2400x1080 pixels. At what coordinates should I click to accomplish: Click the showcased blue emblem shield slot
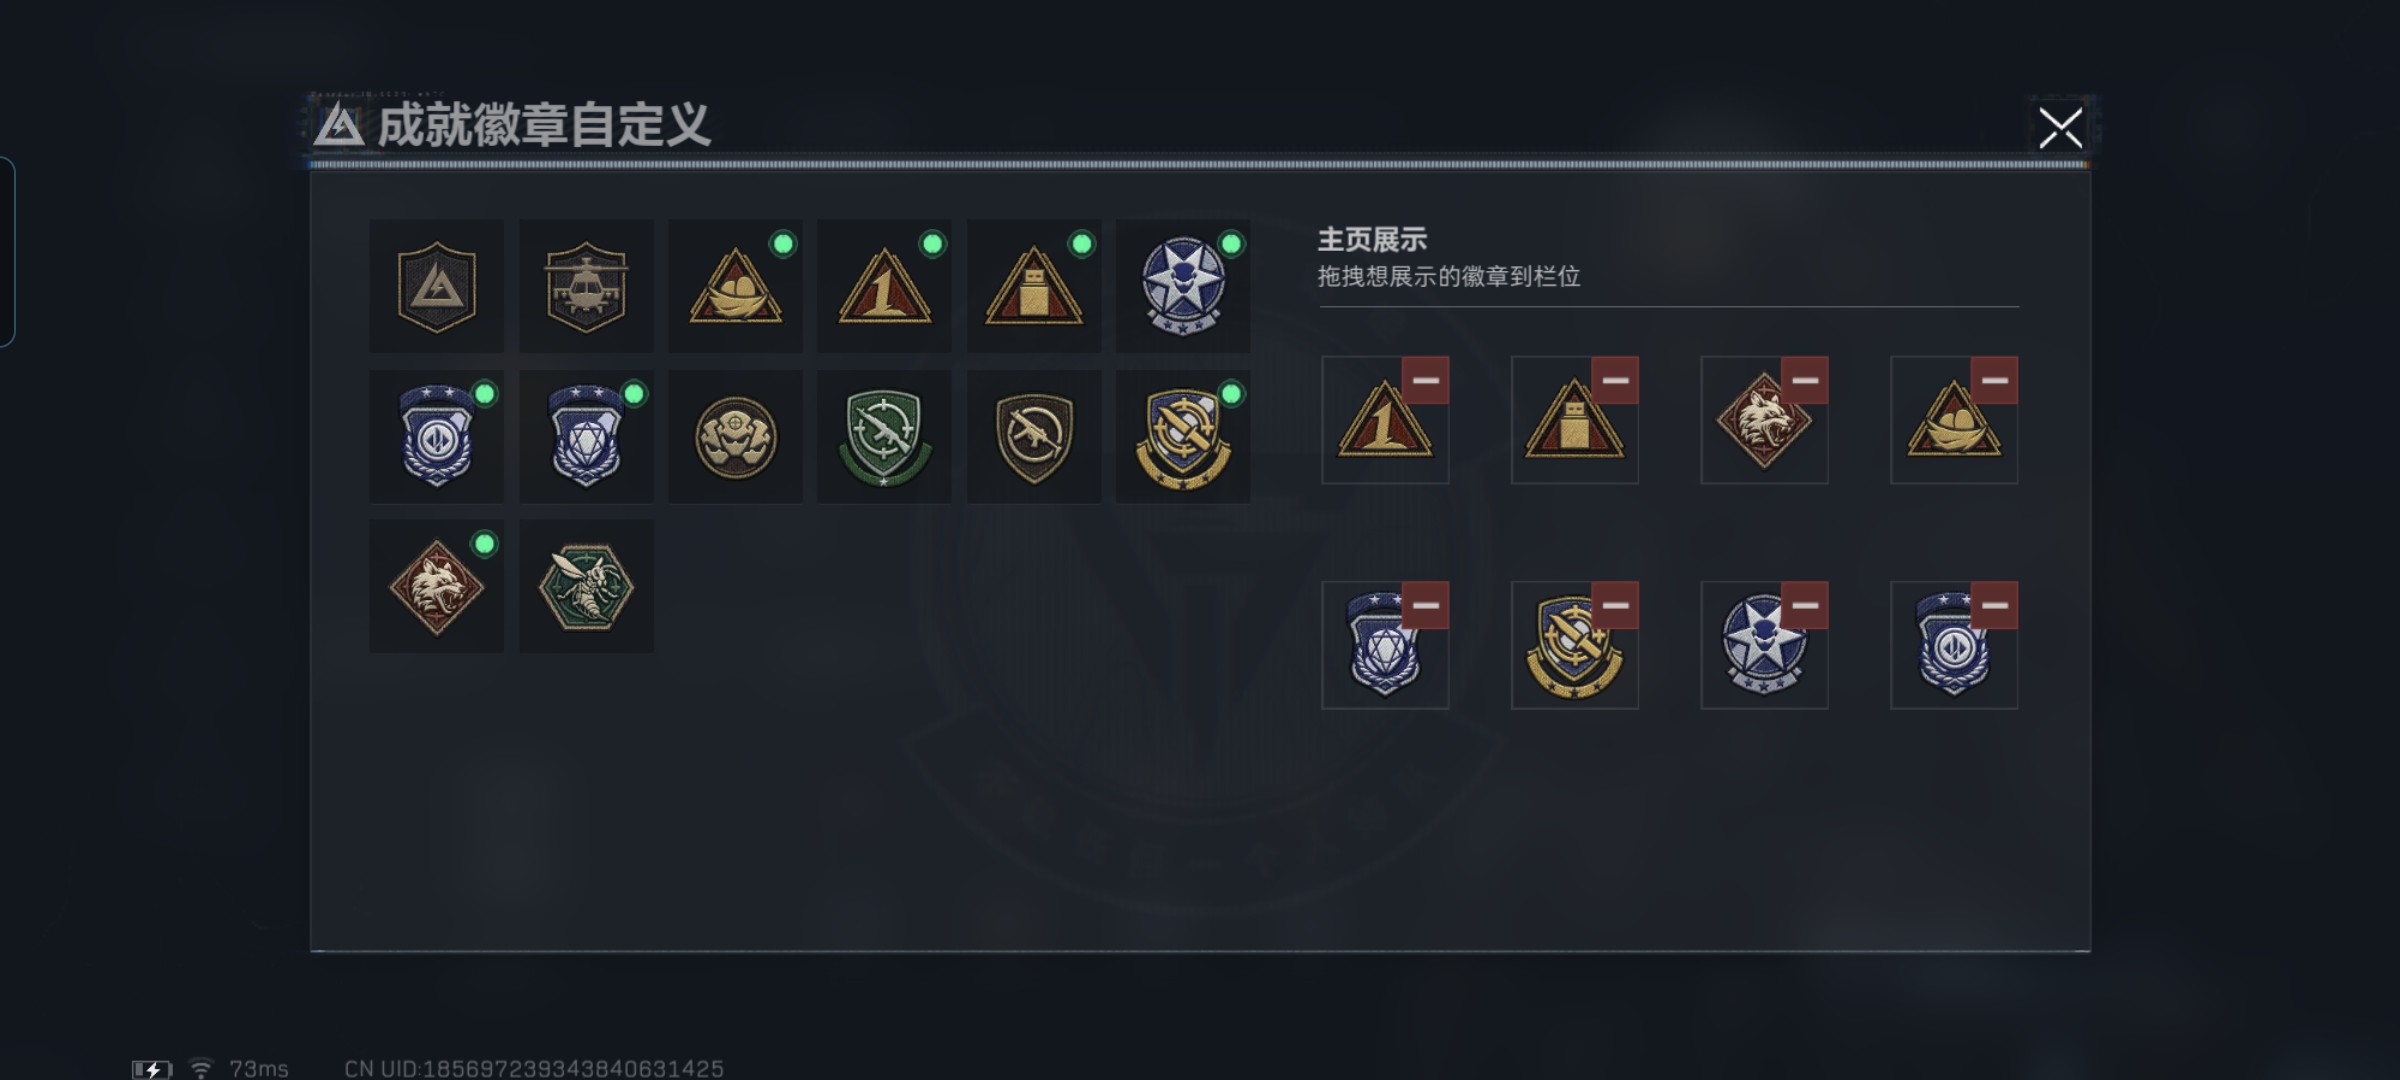click(1954, 645)
